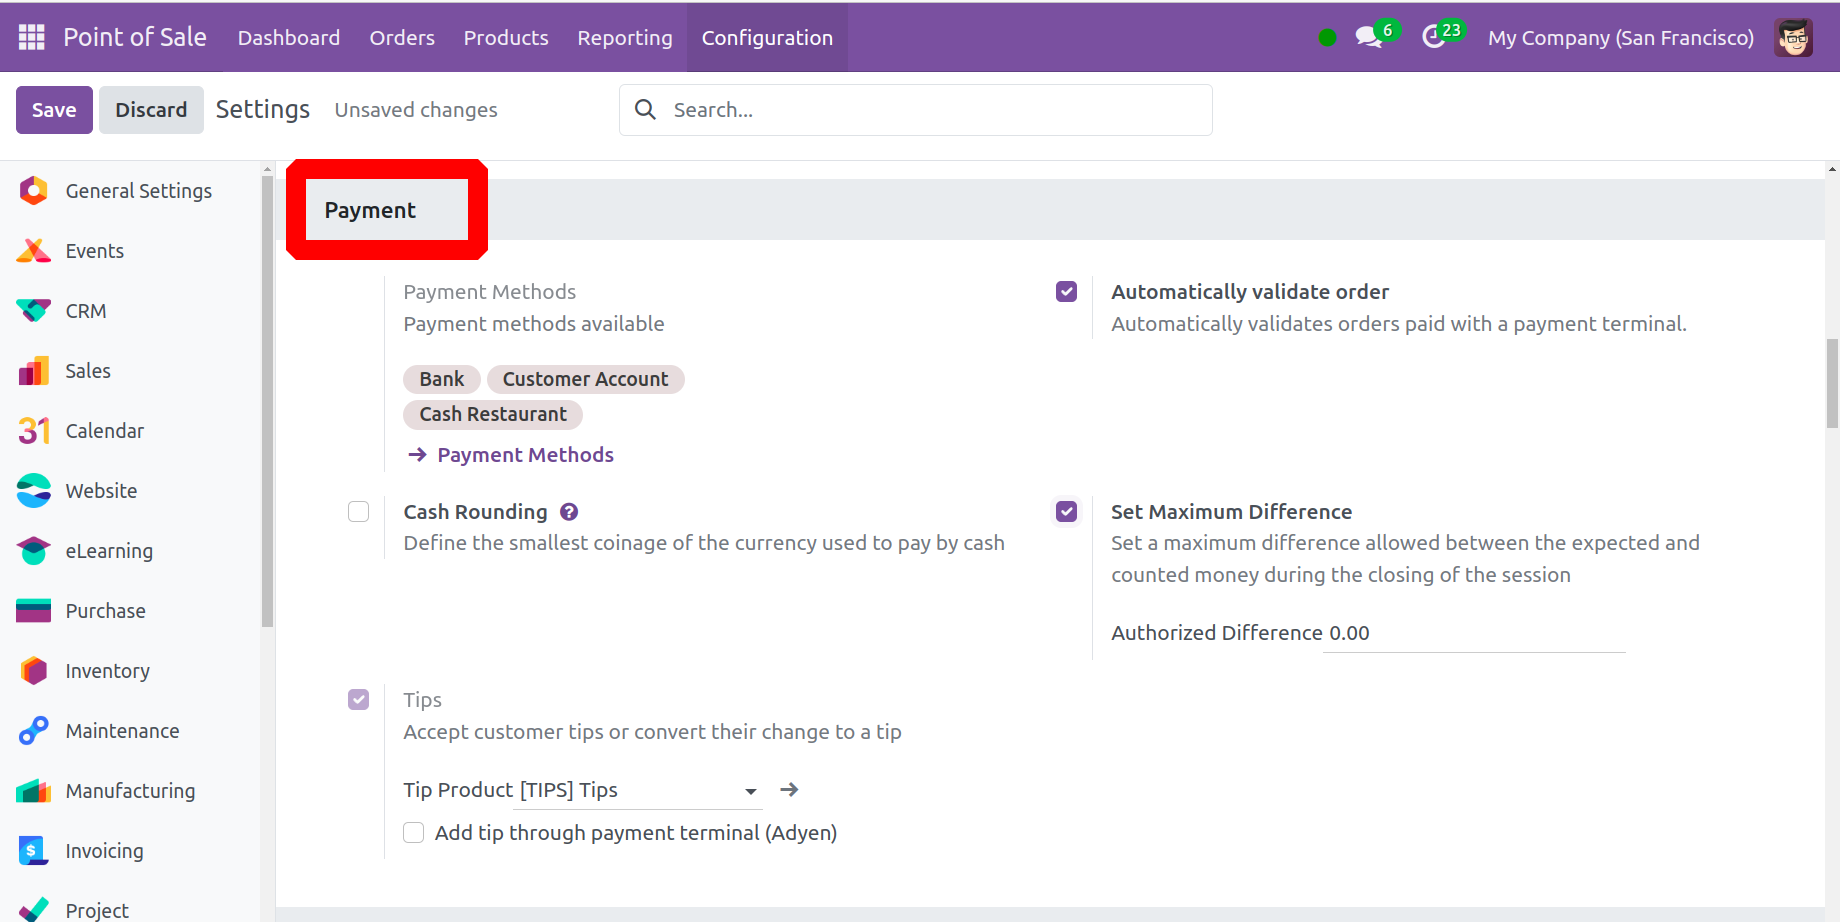Click the Tip Product external link arrow
The image size is (1840, 922).
(x=789, y=790)
